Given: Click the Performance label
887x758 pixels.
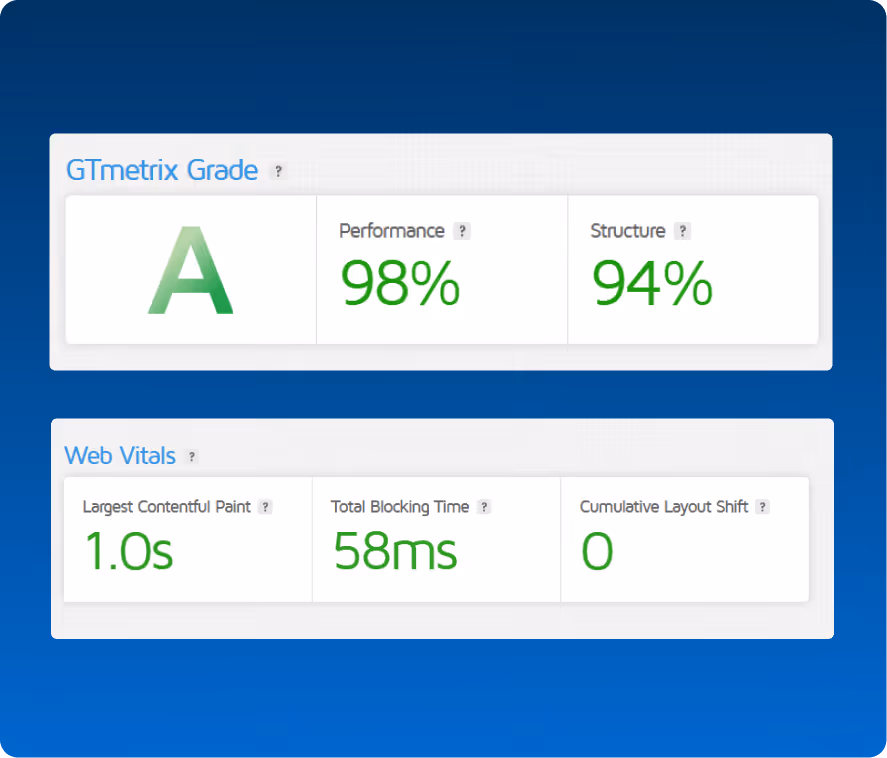Looking at the screenshot, I should click(x=392, y=231).
